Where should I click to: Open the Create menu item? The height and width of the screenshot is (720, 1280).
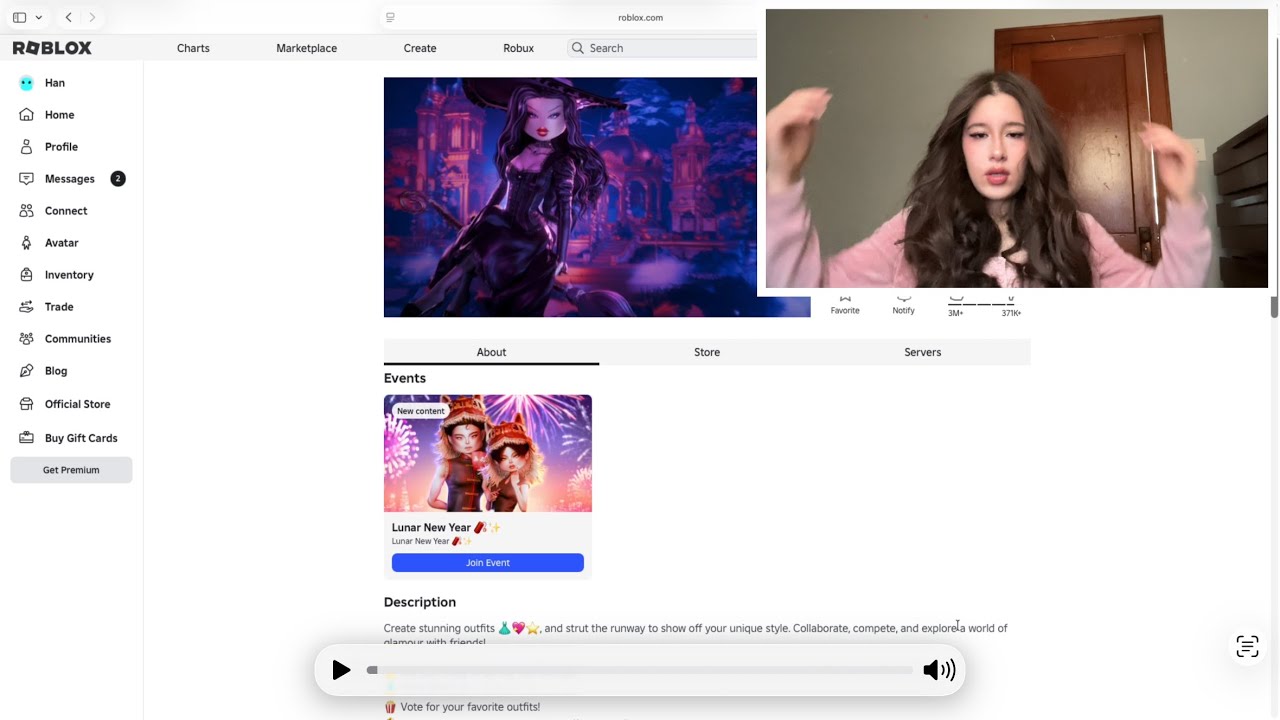(420, 48)
